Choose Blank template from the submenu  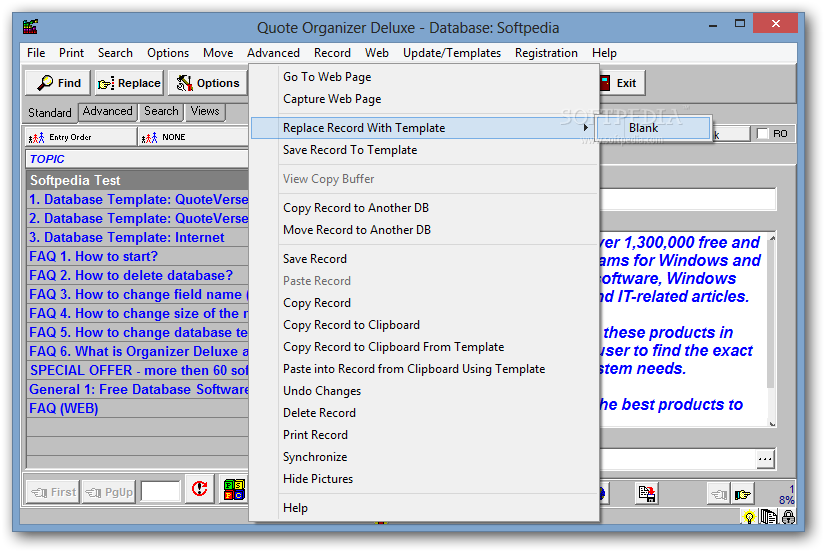[x=653, y=128]
